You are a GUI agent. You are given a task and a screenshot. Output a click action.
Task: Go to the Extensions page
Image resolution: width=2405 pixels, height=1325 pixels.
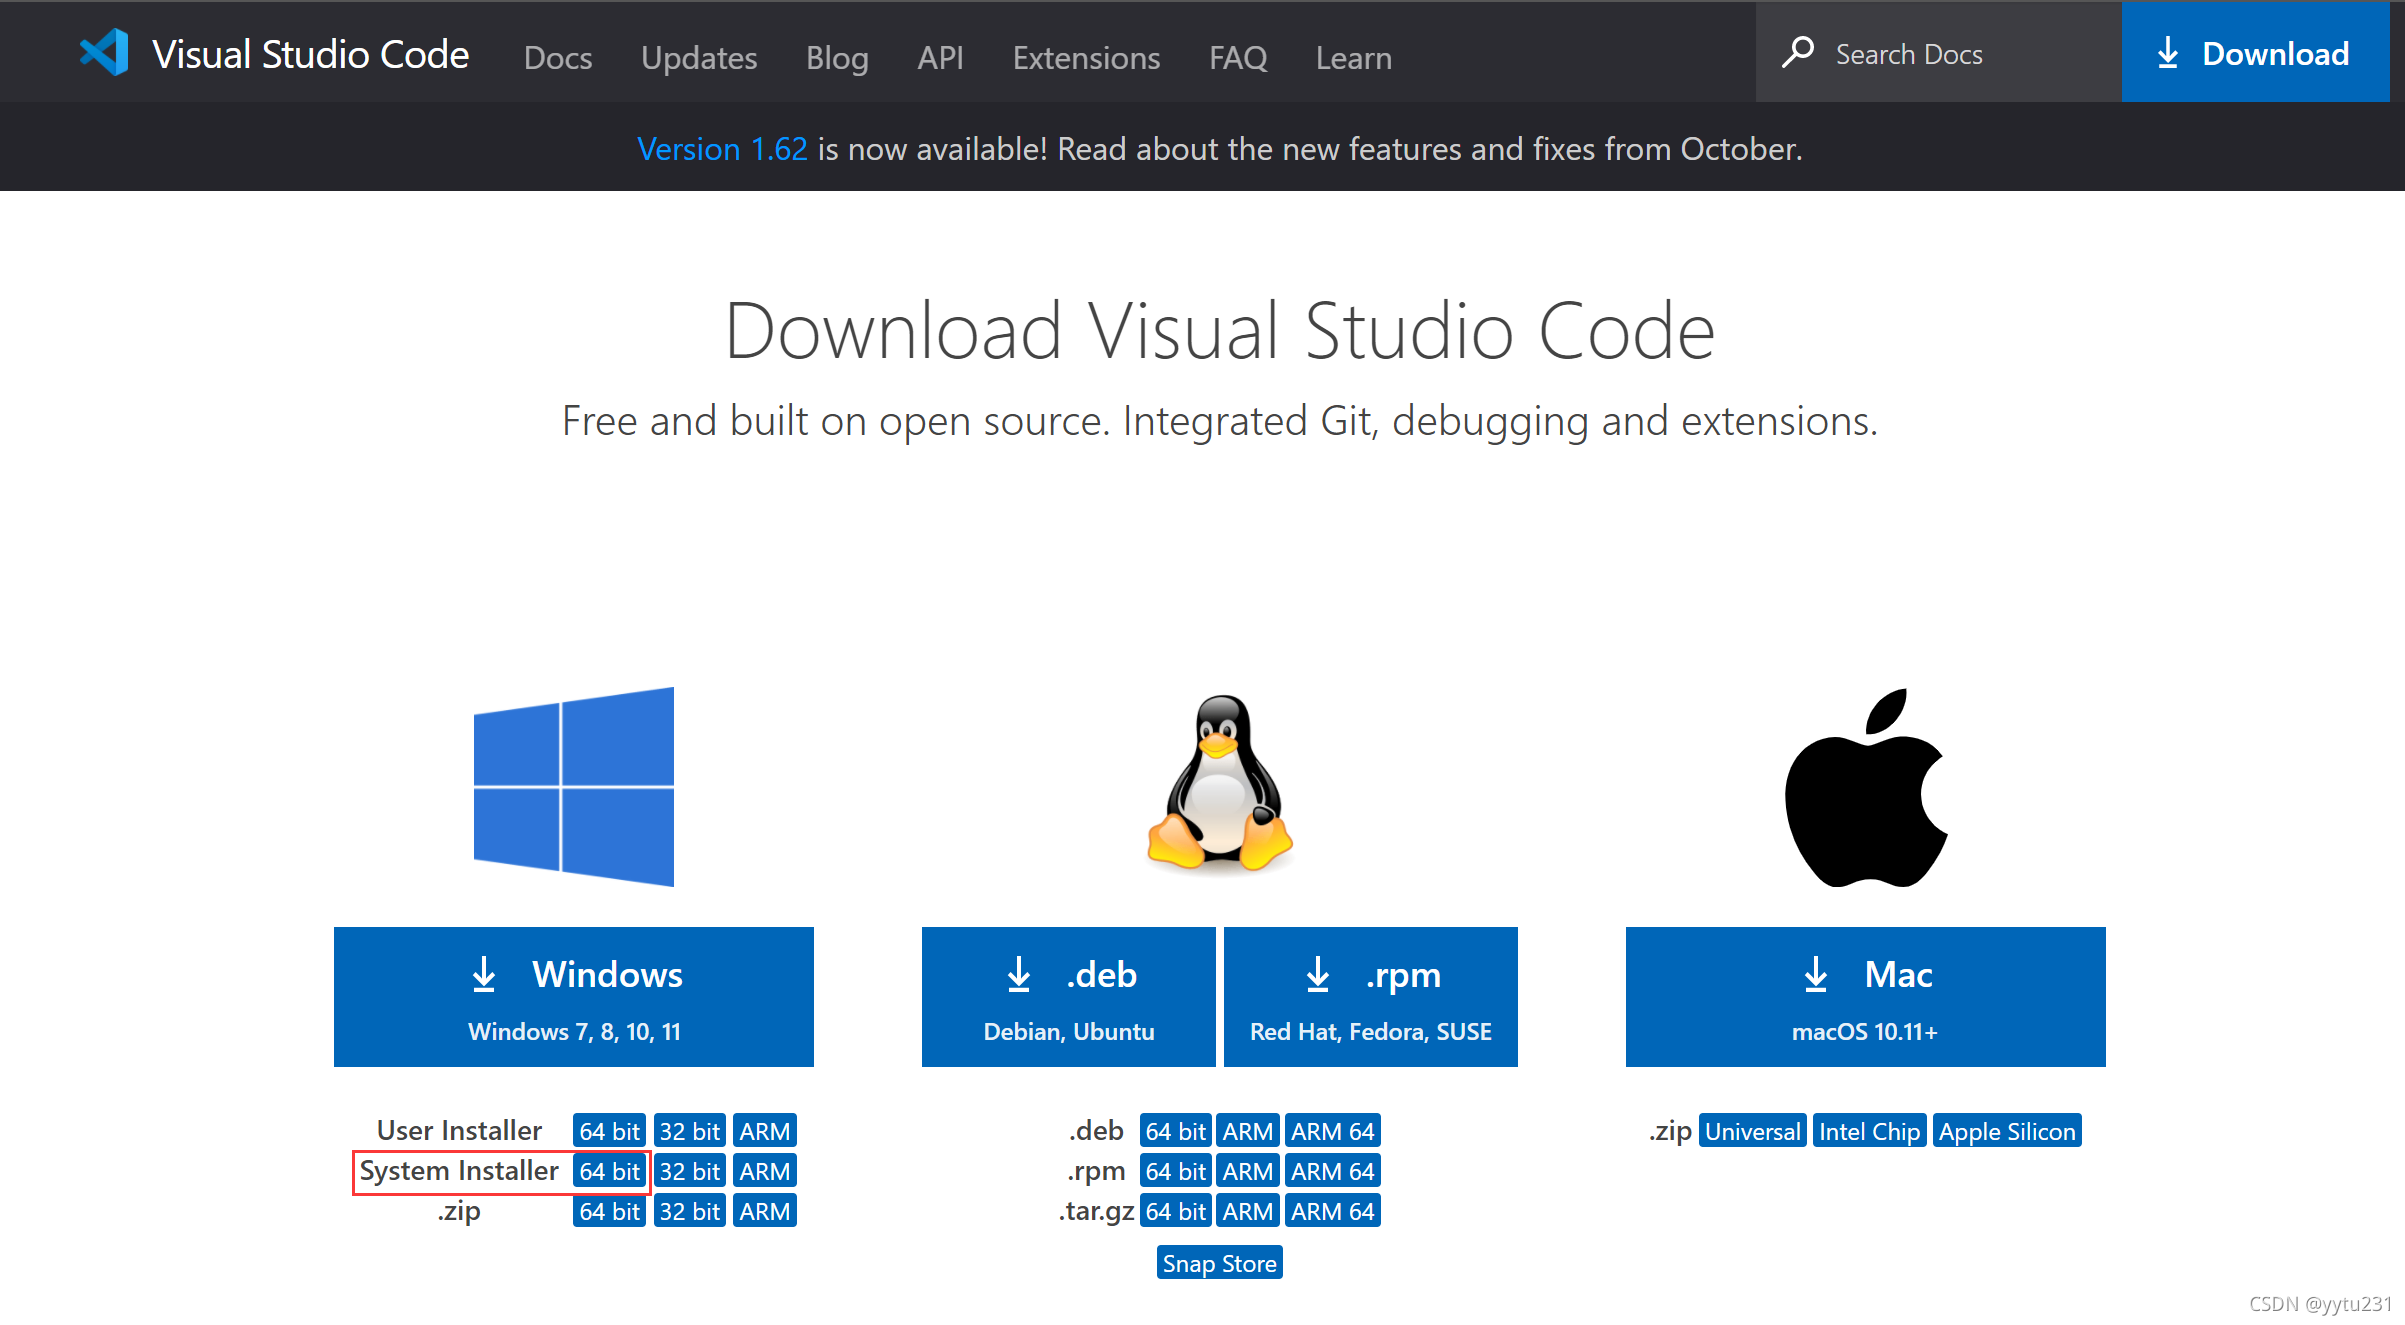click(1086, 58)
